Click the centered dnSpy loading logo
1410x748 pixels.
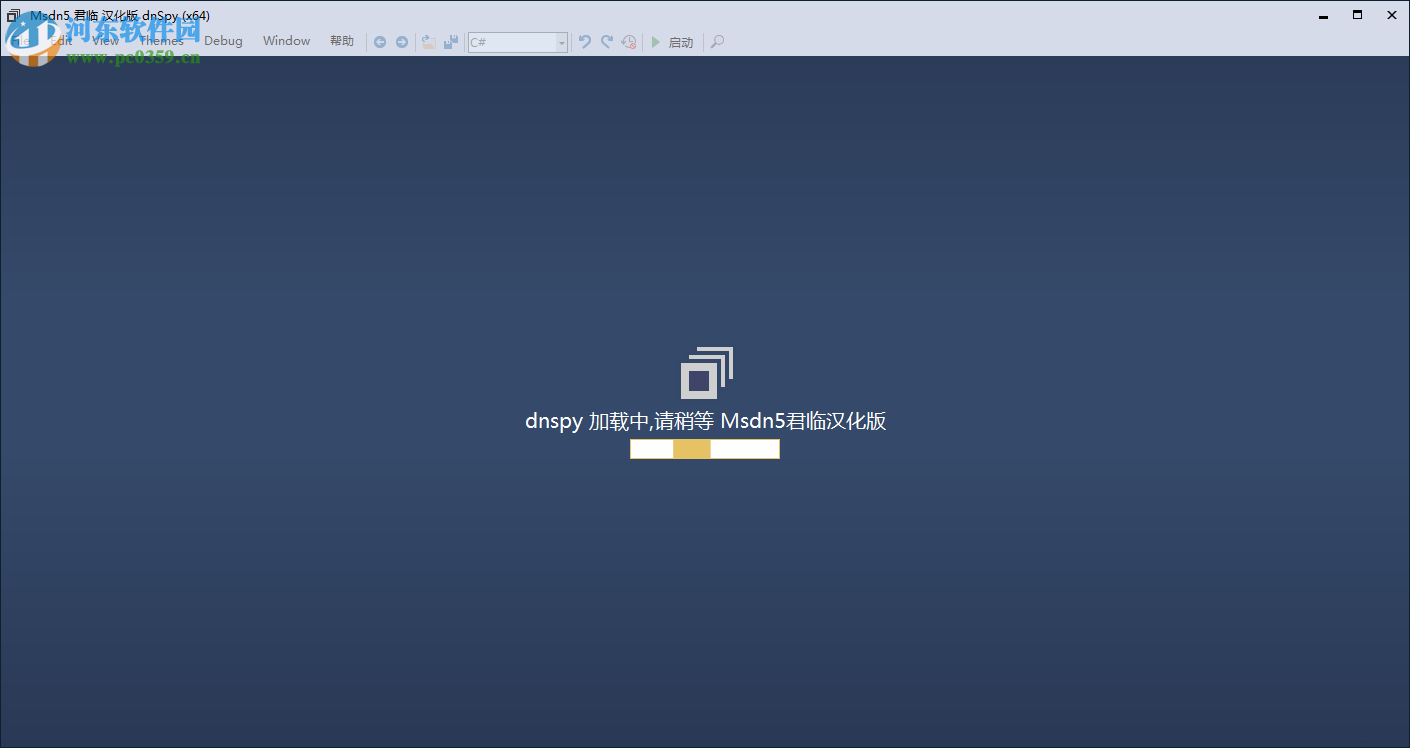click(706, 373)
